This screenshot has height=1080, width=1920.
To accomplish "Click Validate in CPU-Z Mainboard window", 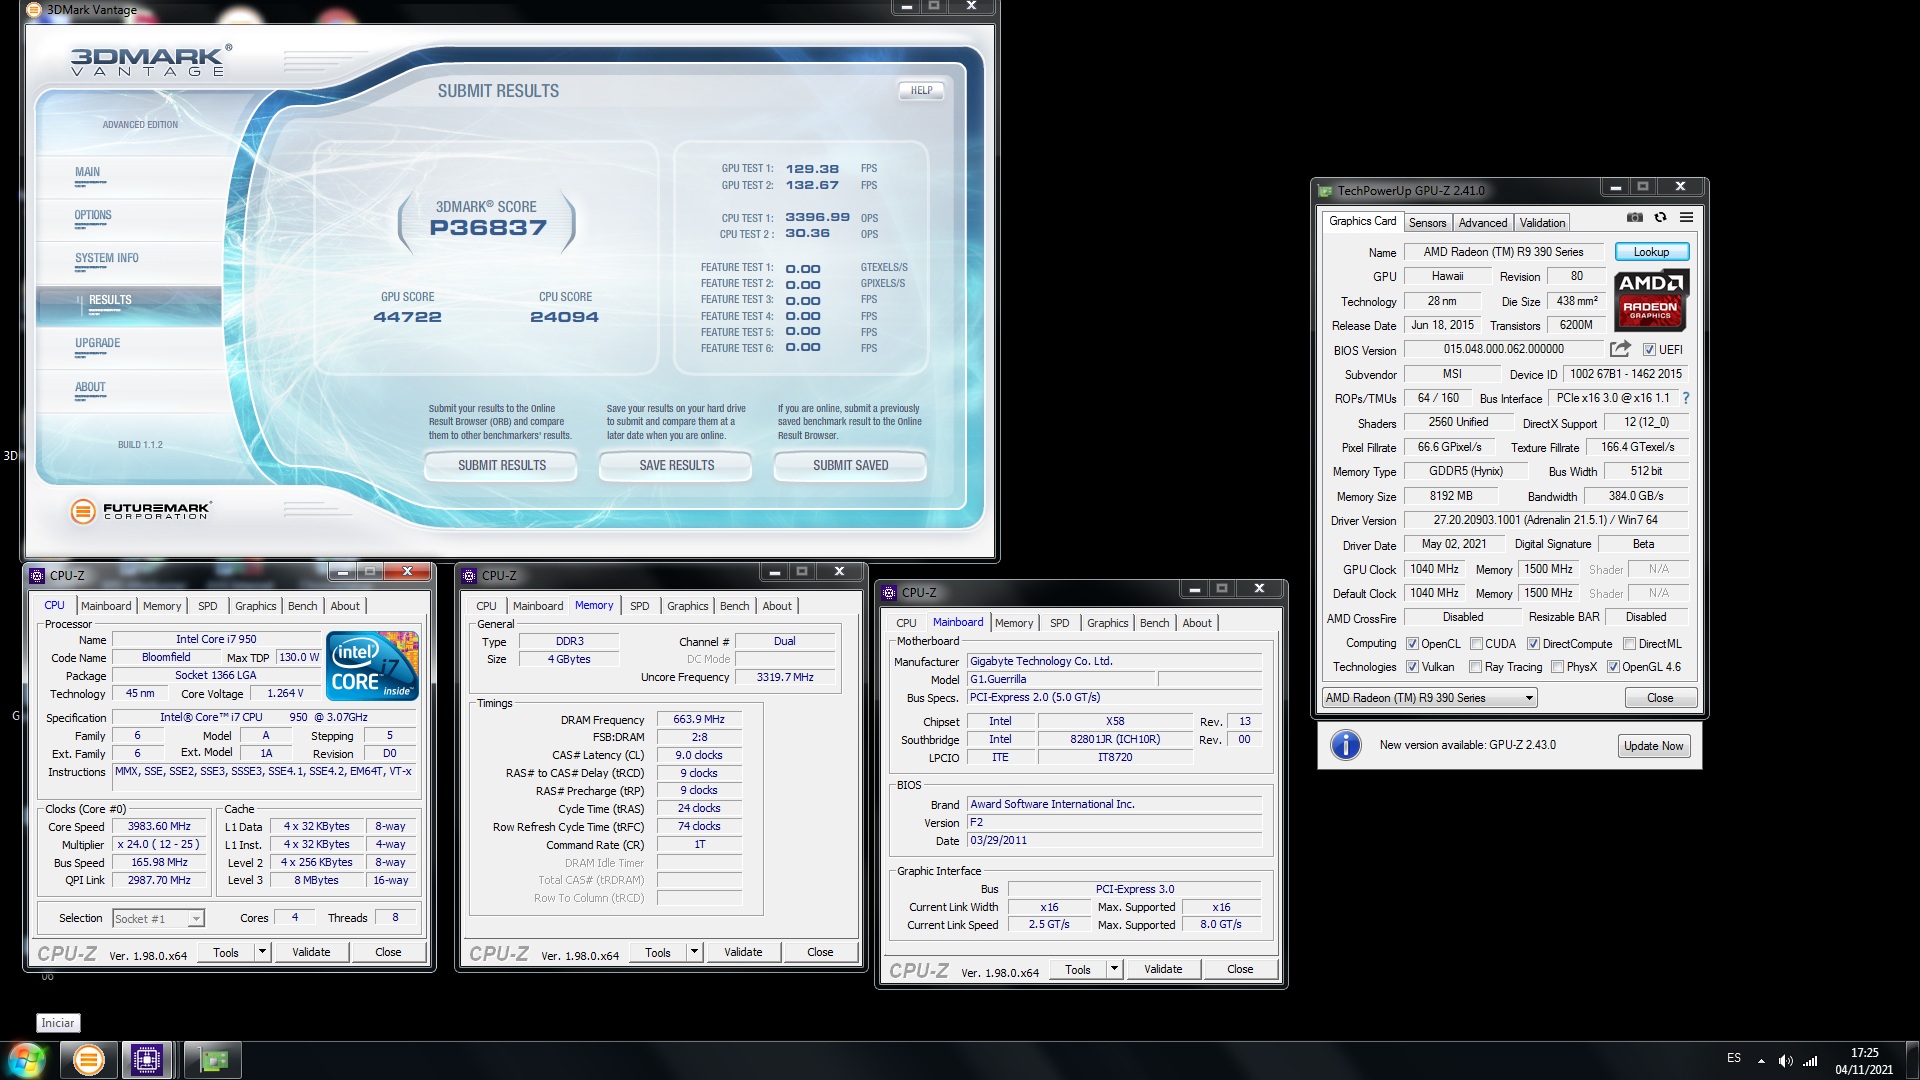I will point(1162,969).
